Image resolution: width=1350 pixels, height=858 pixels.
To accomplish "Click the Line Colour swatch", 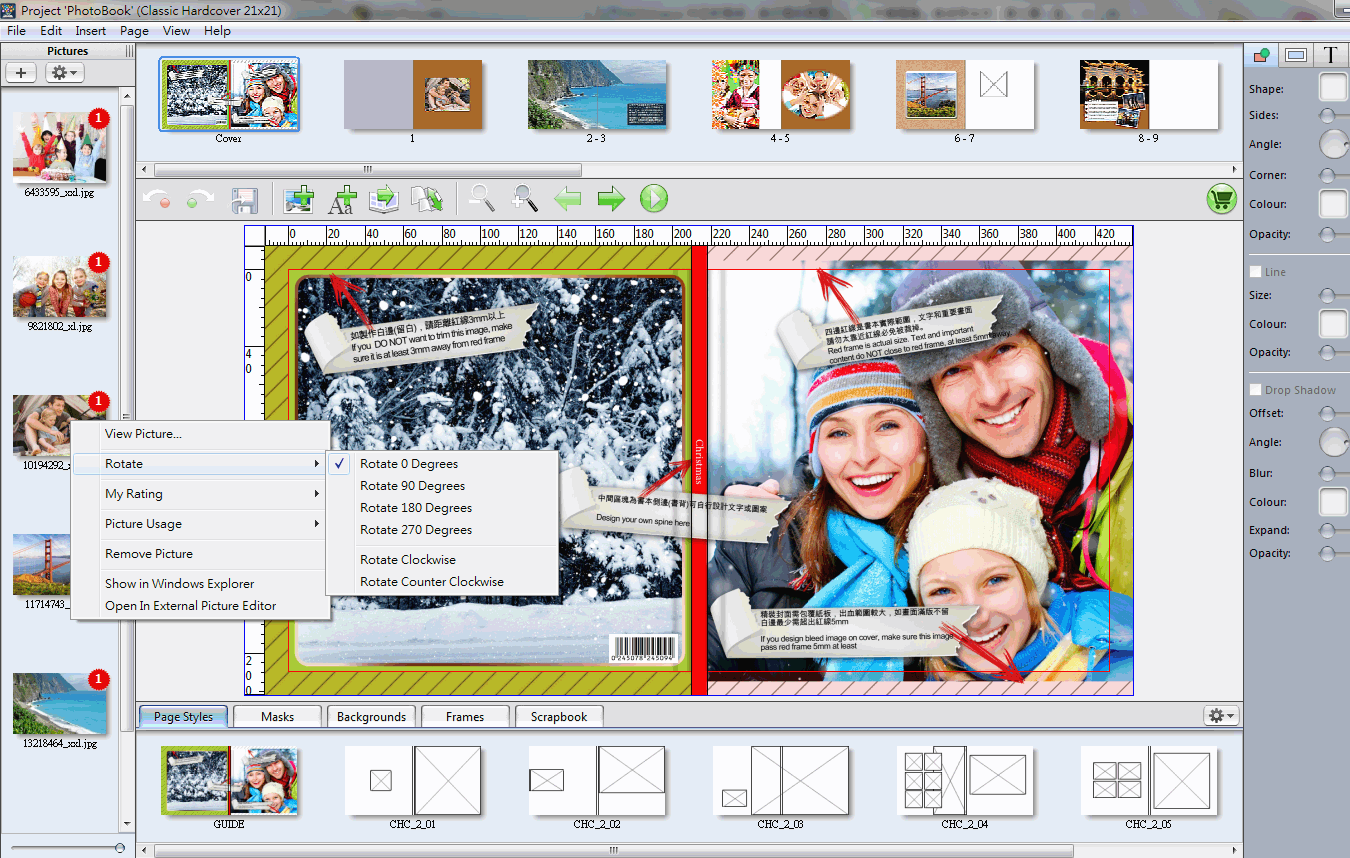I will click(1333, 324).
